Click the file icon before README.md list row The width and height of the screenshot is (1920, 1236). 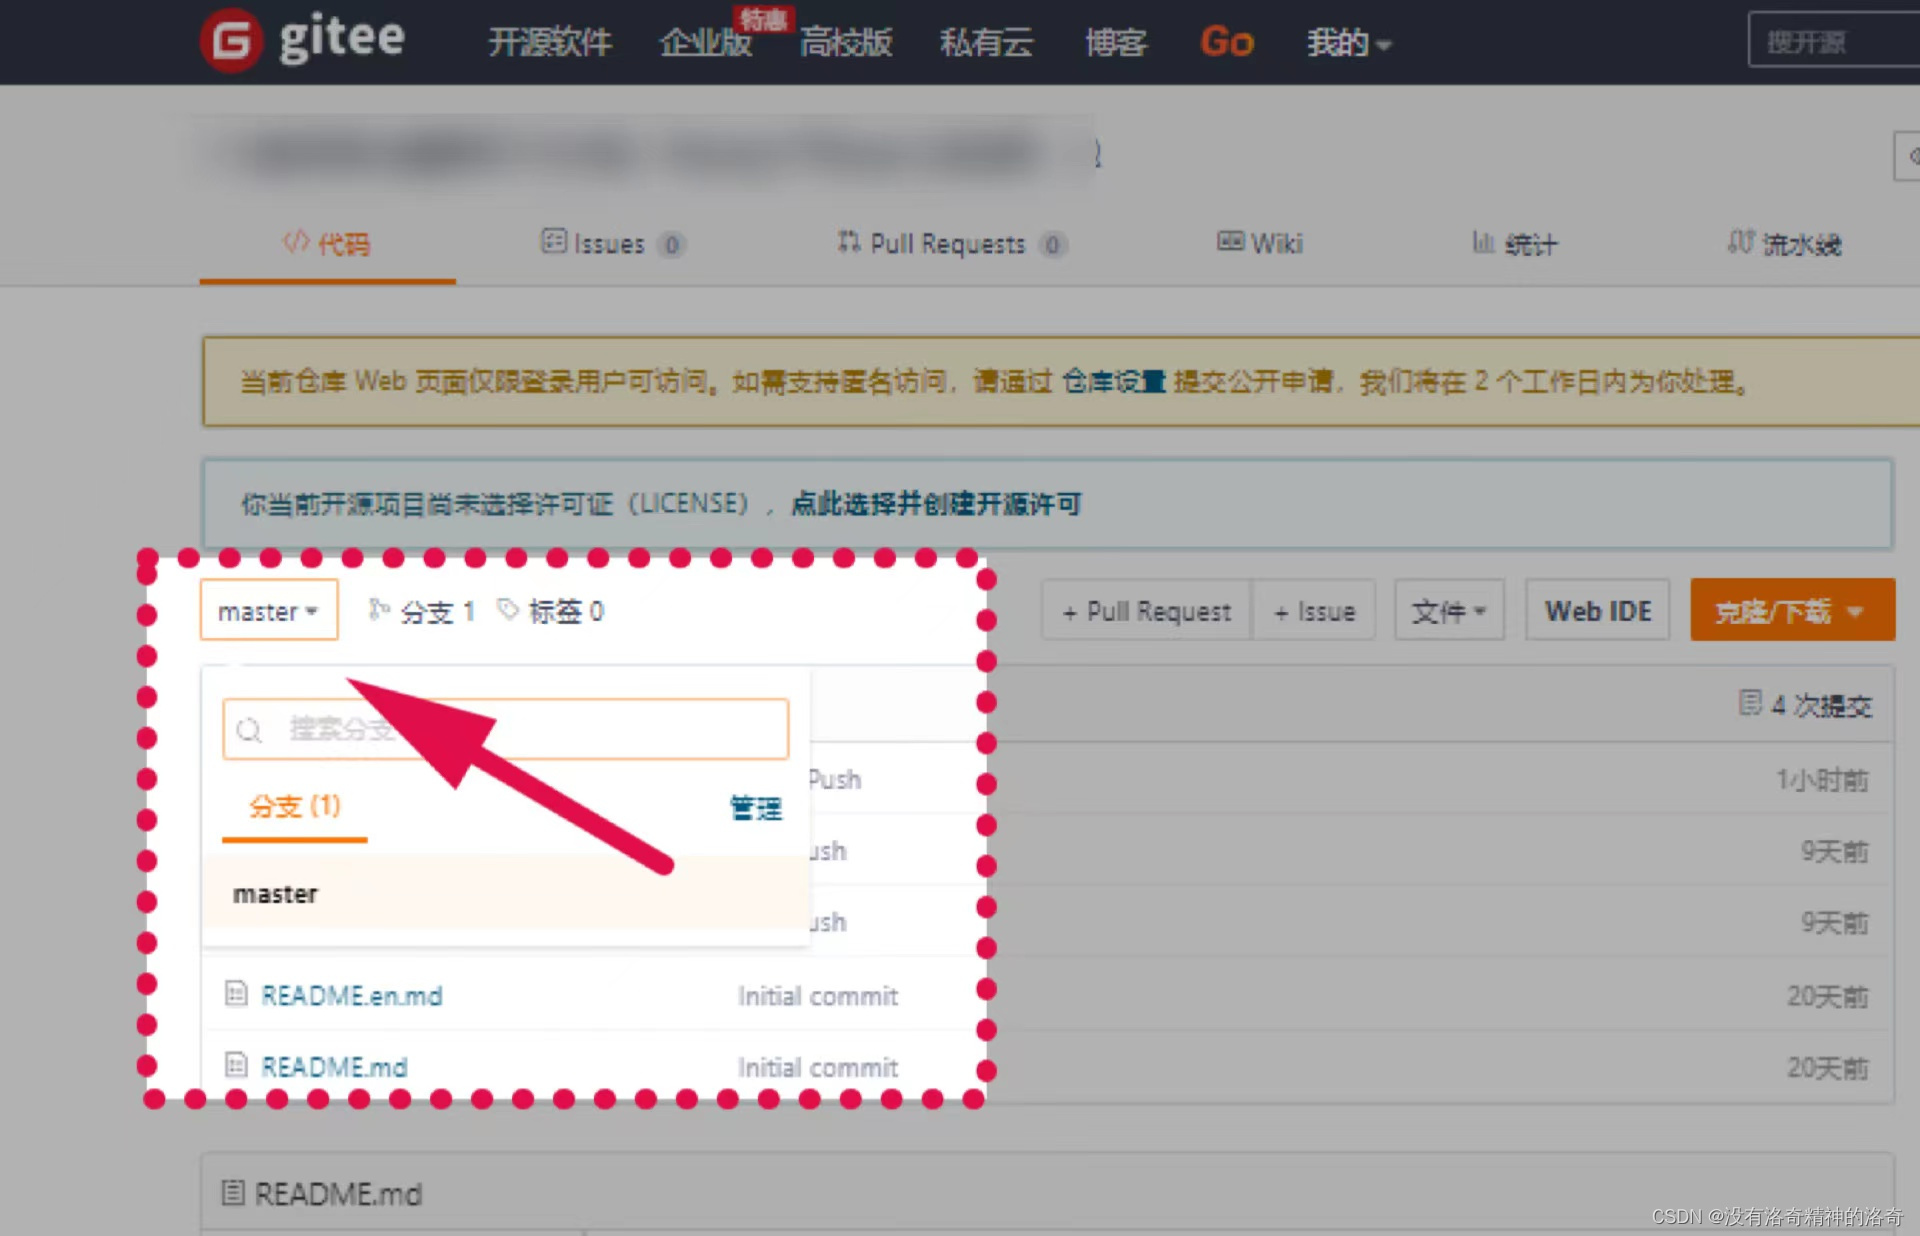point(236,1065)
